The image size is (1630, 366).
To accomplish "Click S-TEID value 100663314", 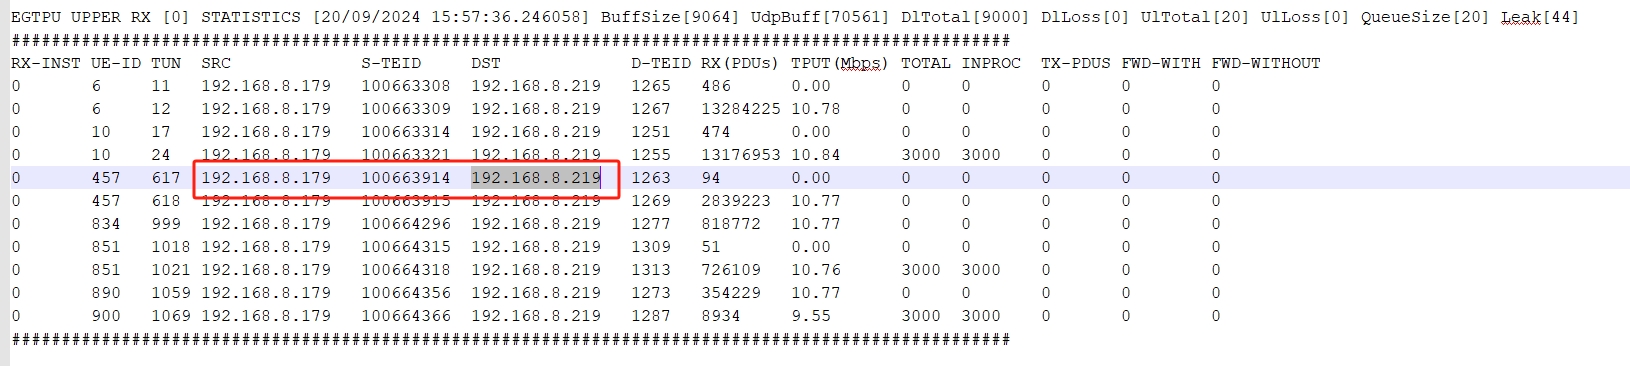I will click(406, 132).
